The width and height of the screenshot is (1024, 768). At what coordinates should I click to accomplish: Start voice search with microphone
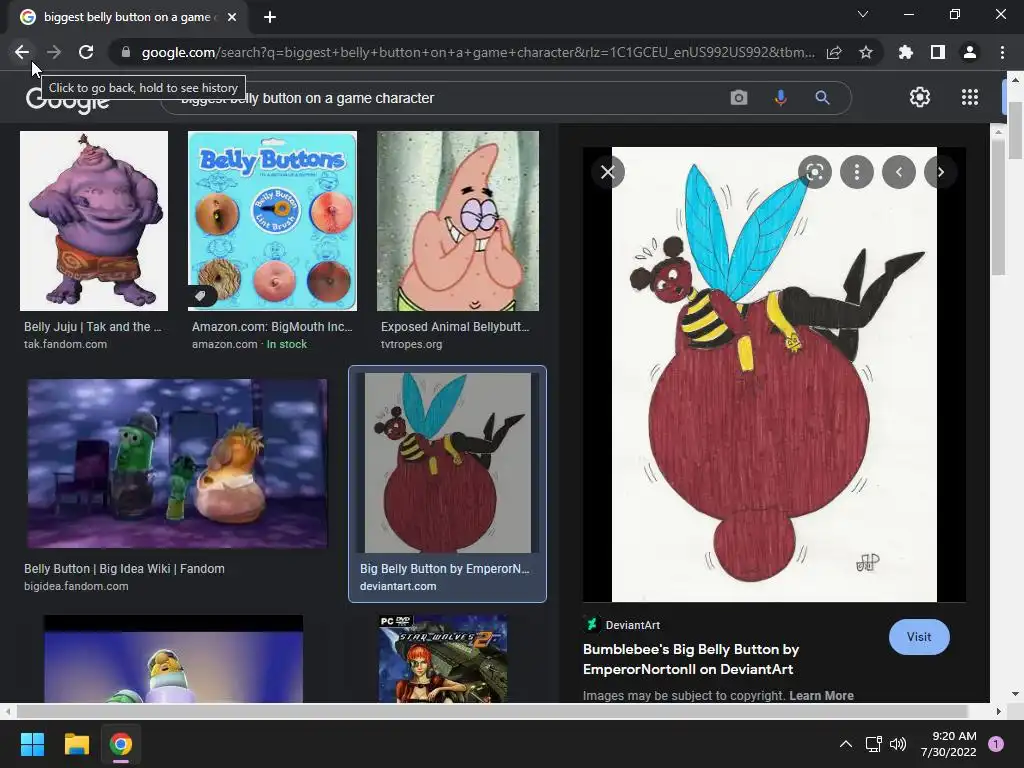click(x=780, y=98)
